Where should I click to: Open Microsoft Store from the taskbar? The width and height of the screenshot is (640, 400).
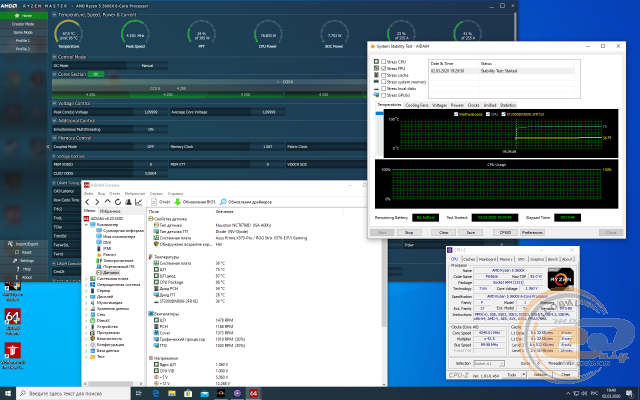tap(188, 393)
